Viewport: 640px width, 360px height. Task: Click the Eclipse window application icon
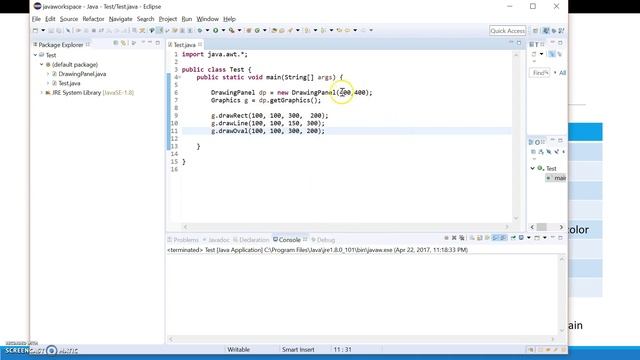(38, 6)
